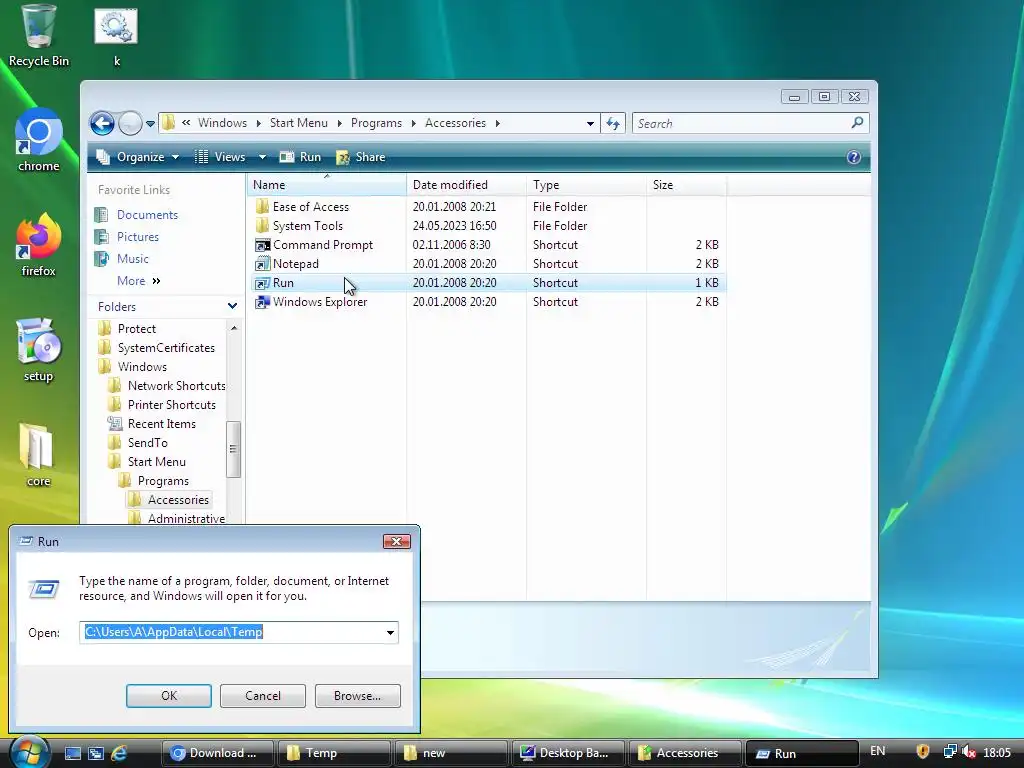This screenshot has height=768, width=1024.
Task: Select the Notepad shortcut
Action: coord(296,264)
